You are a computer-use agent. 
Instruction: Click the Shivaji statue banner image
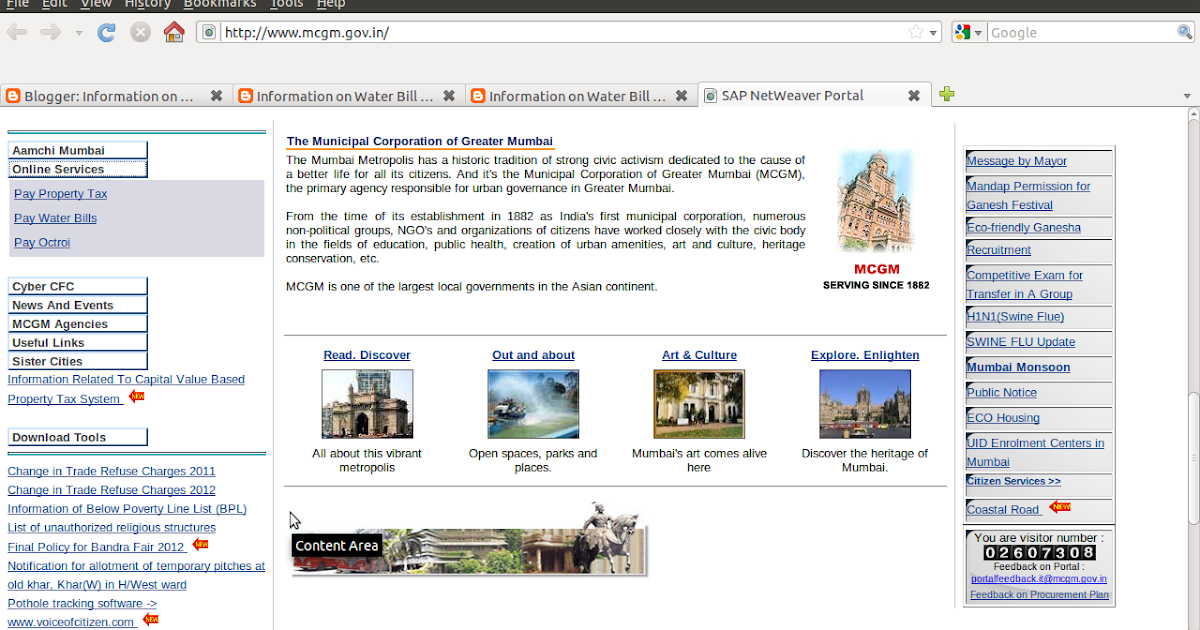[x=468, y=540]
